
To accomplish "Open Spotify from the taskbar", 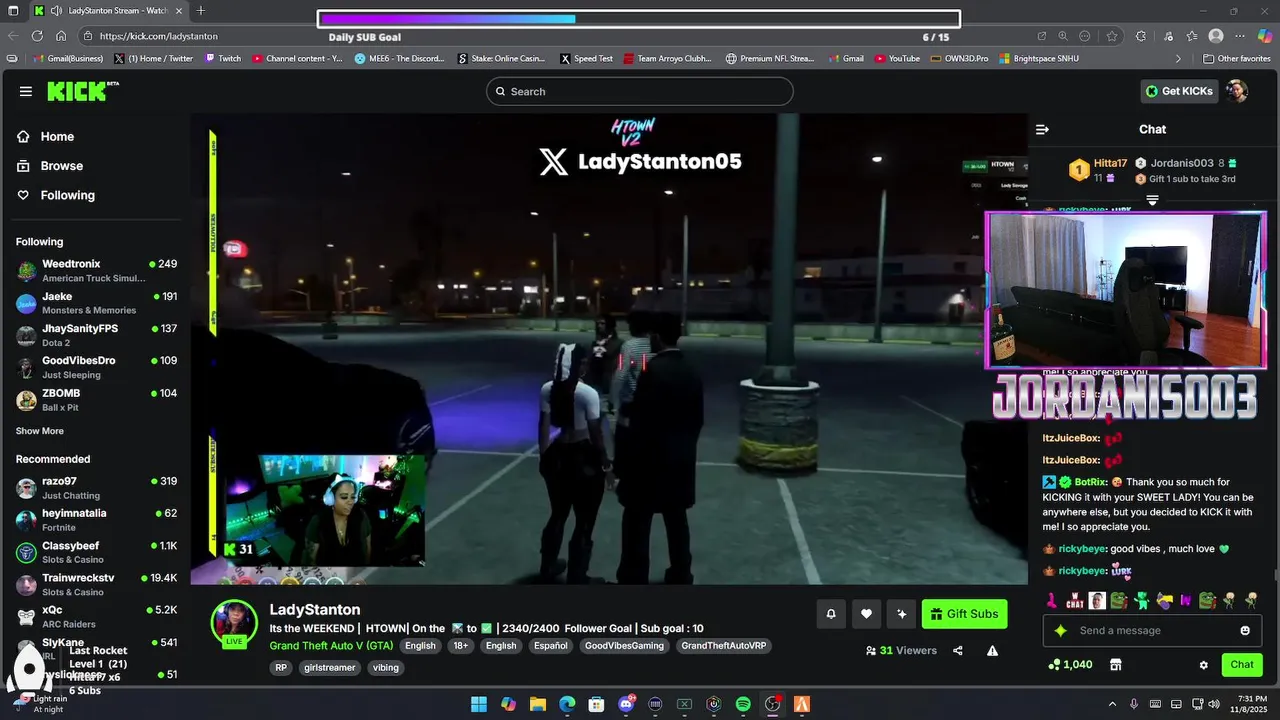I will click(743, 704).
